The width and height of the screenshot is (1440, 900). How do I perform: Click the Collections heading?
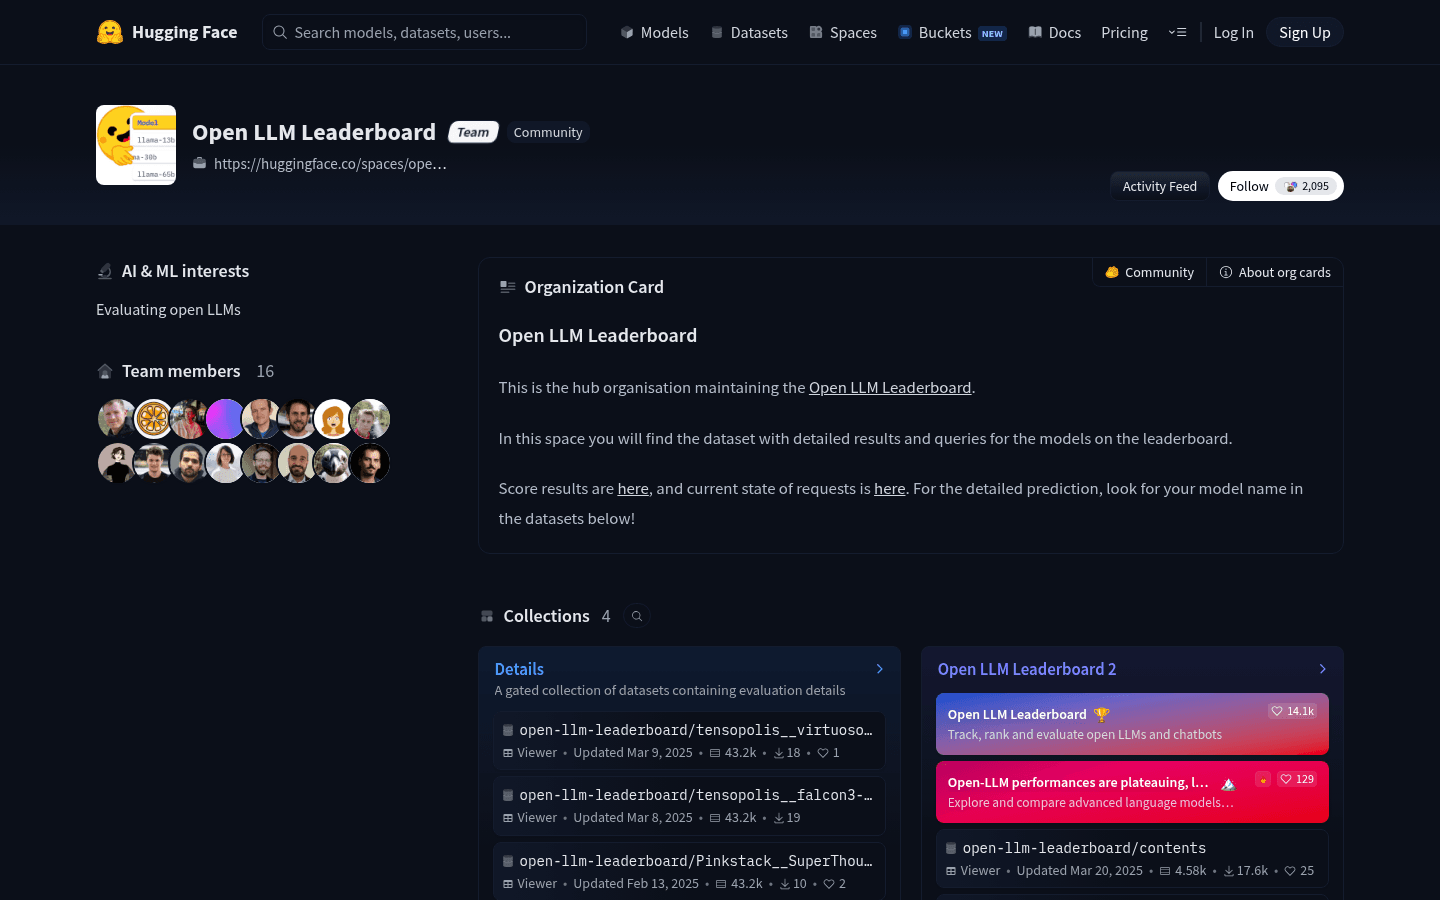[x=546, y=616]
